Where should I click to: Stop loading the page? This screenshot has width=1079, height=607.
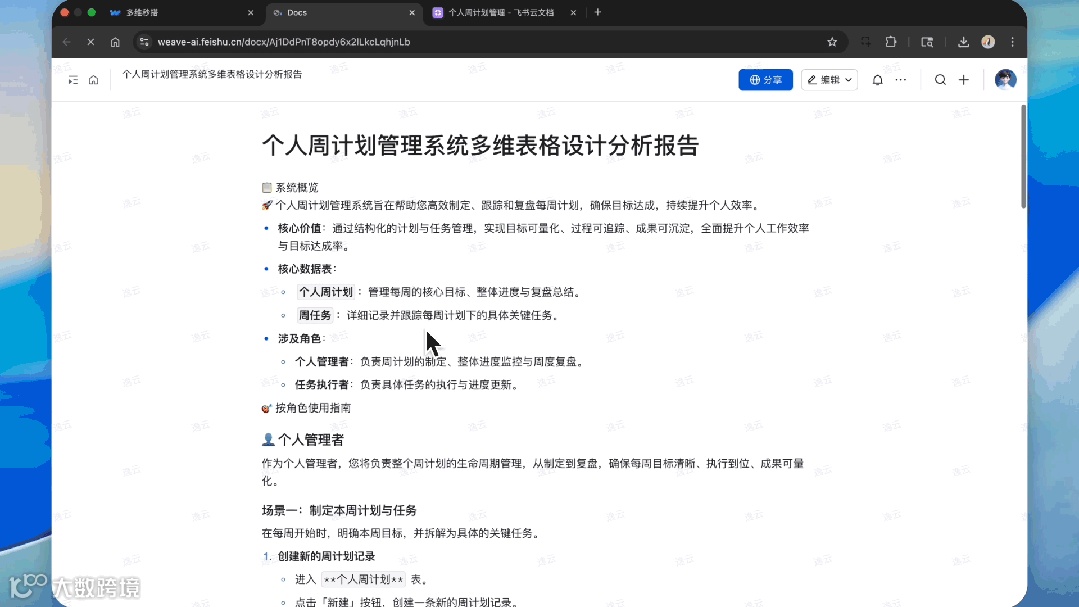pos(91,42)
